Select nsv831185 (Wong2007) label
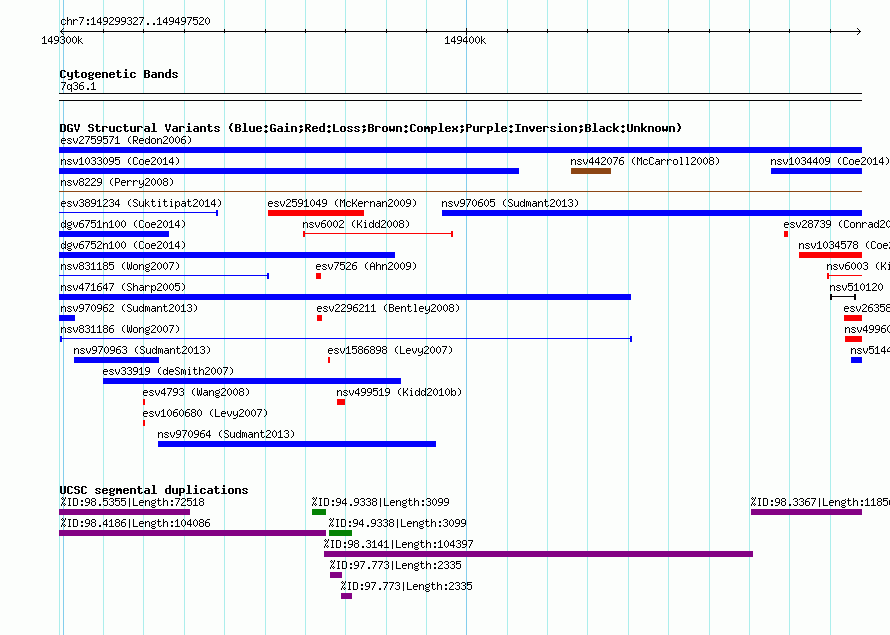The image size is (890, 635). (x=120, y=266)
